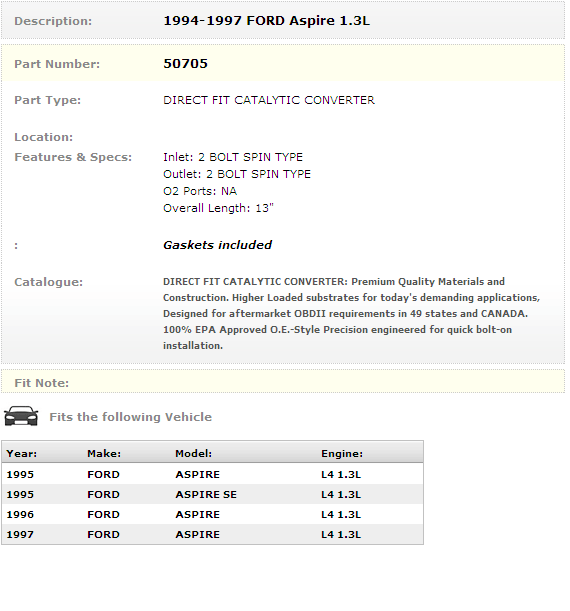Click the Engine column header
570x611 pixels.
coord(342,454)
